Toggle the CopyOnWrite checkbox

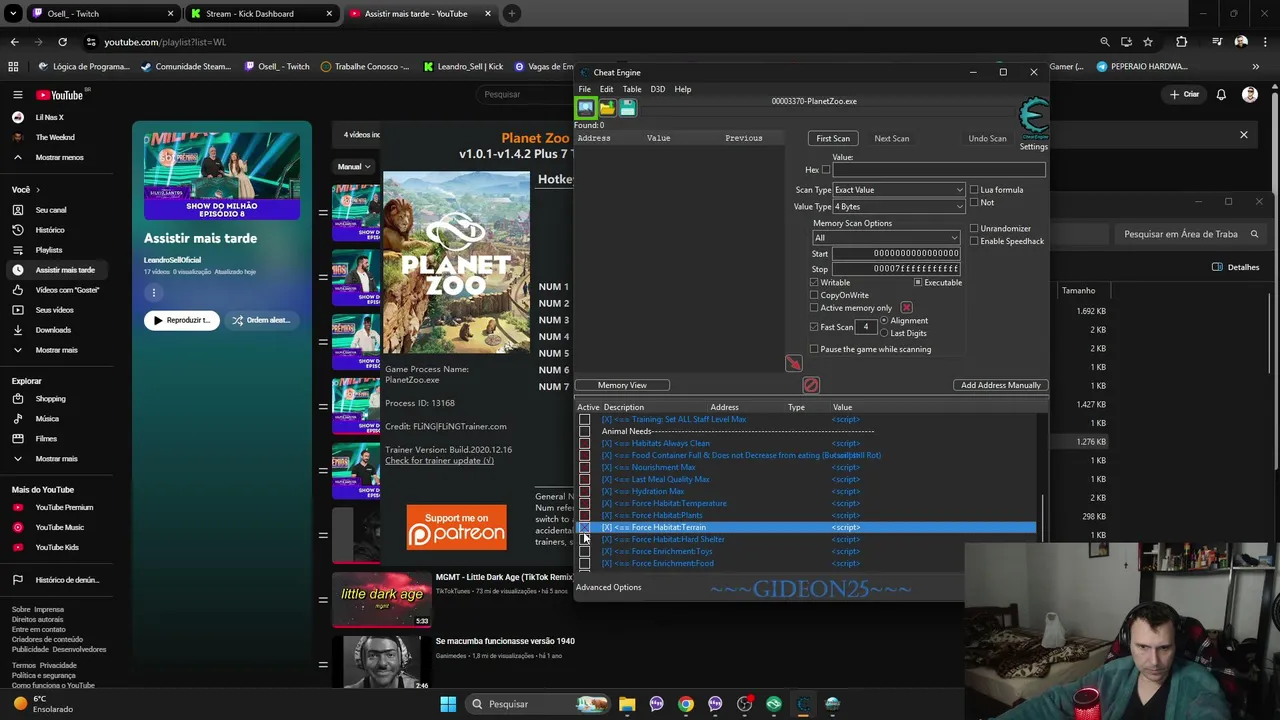click(814, 296)
